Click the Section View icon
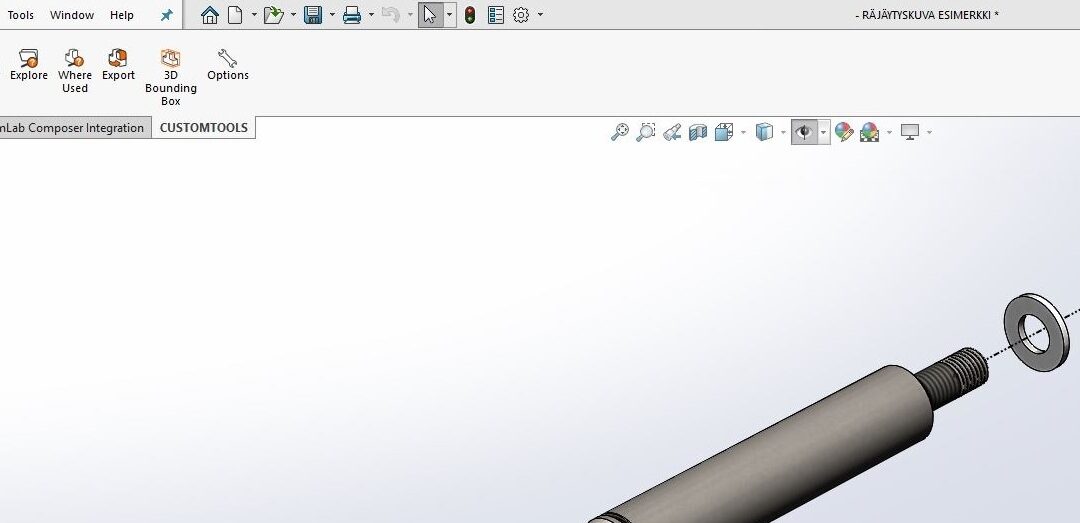Viewport: 1080px width, 523px height. 698,132
